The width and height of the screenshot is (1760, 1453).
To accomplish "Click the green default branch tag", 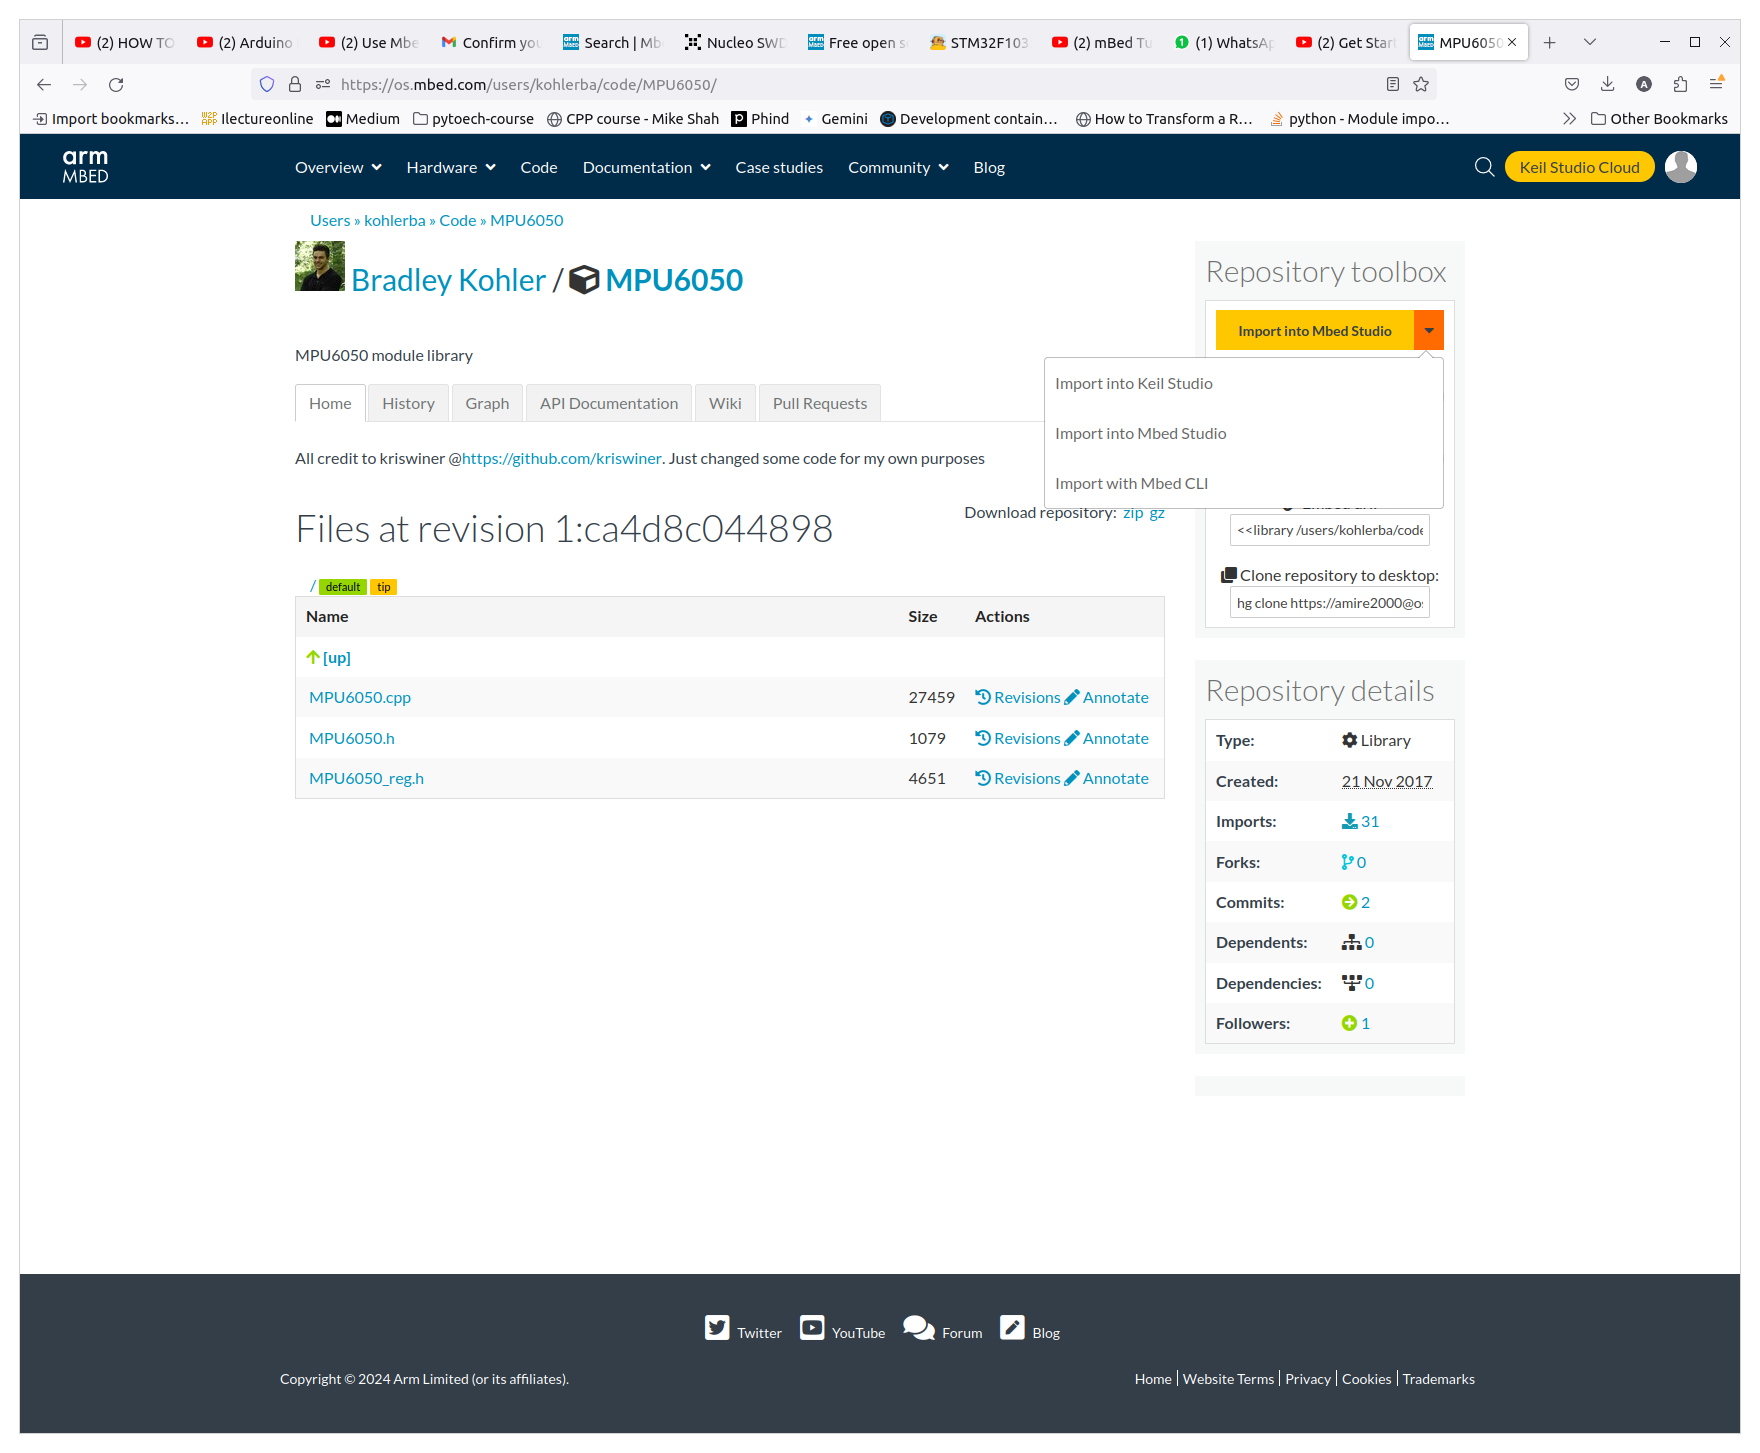I will (343, 587).
